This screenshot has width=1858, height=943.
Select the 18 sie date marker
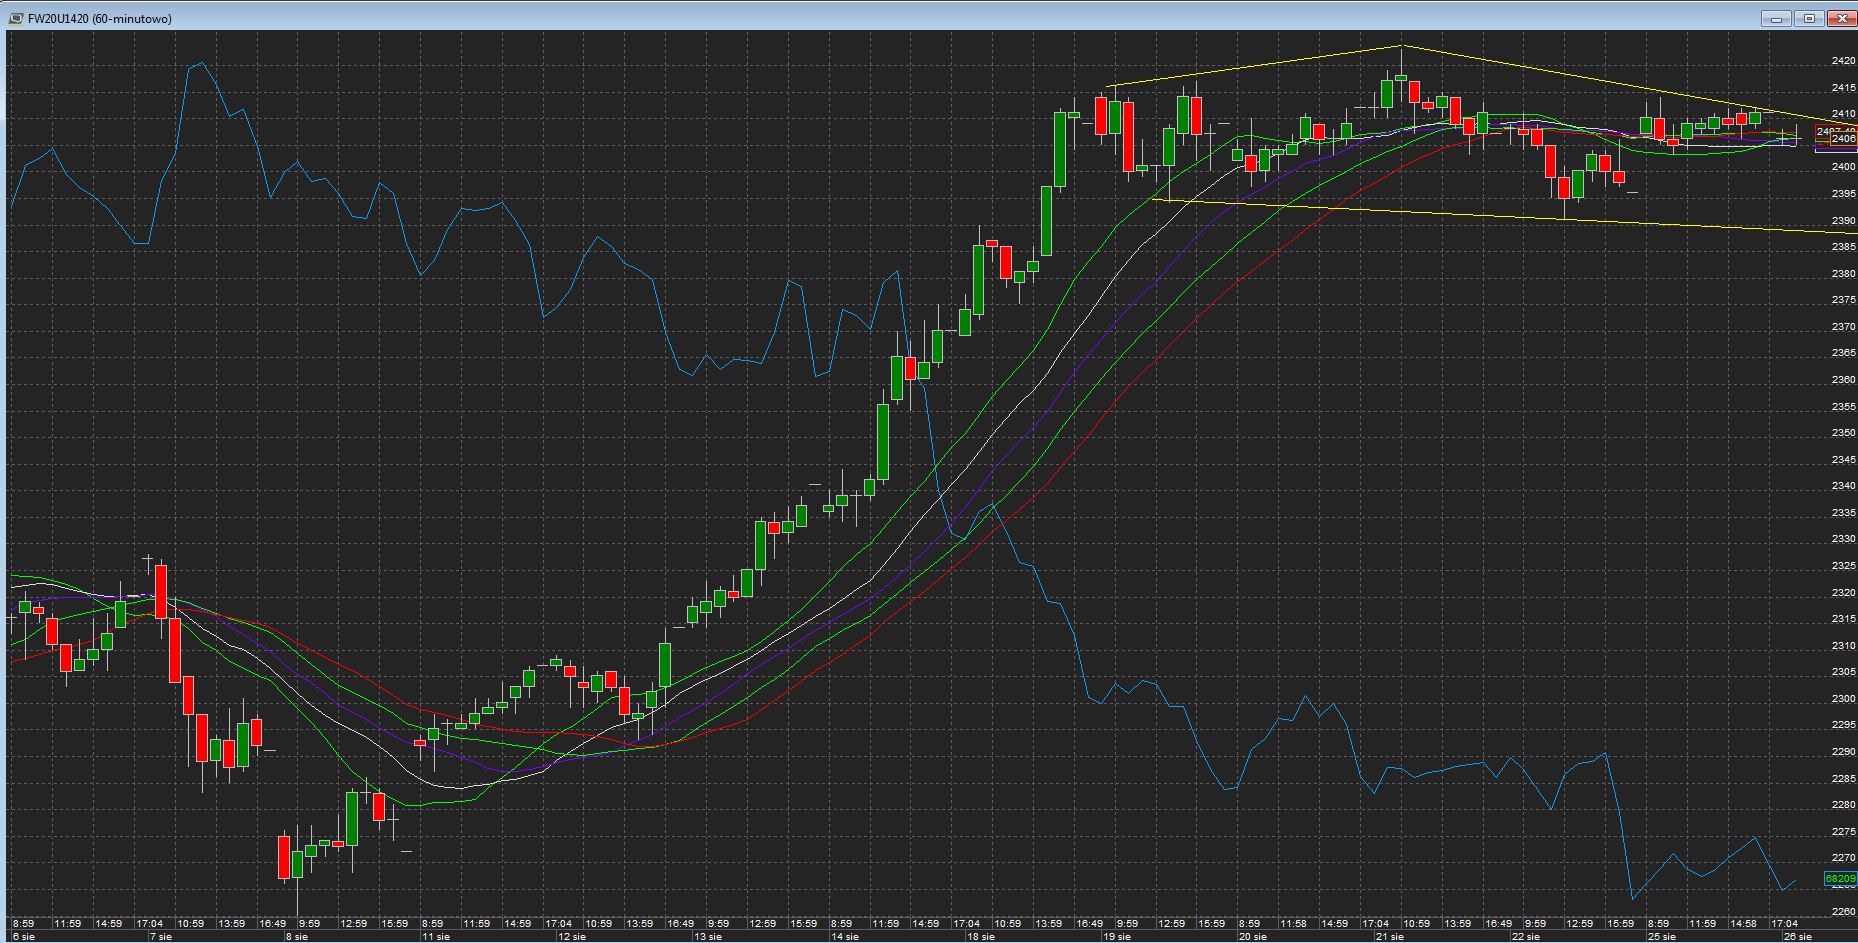(x=980, y=937)
